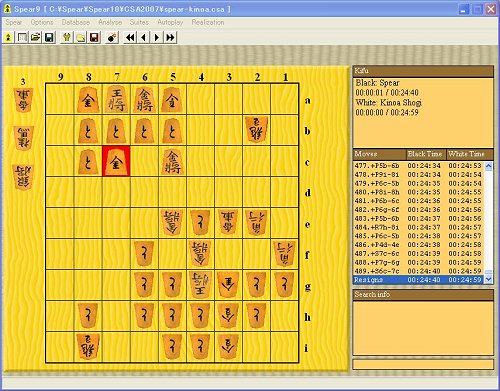Click the move list scrollbar down arrow
The width and height of the screenshot is (500, 391).
pos(489,279)
